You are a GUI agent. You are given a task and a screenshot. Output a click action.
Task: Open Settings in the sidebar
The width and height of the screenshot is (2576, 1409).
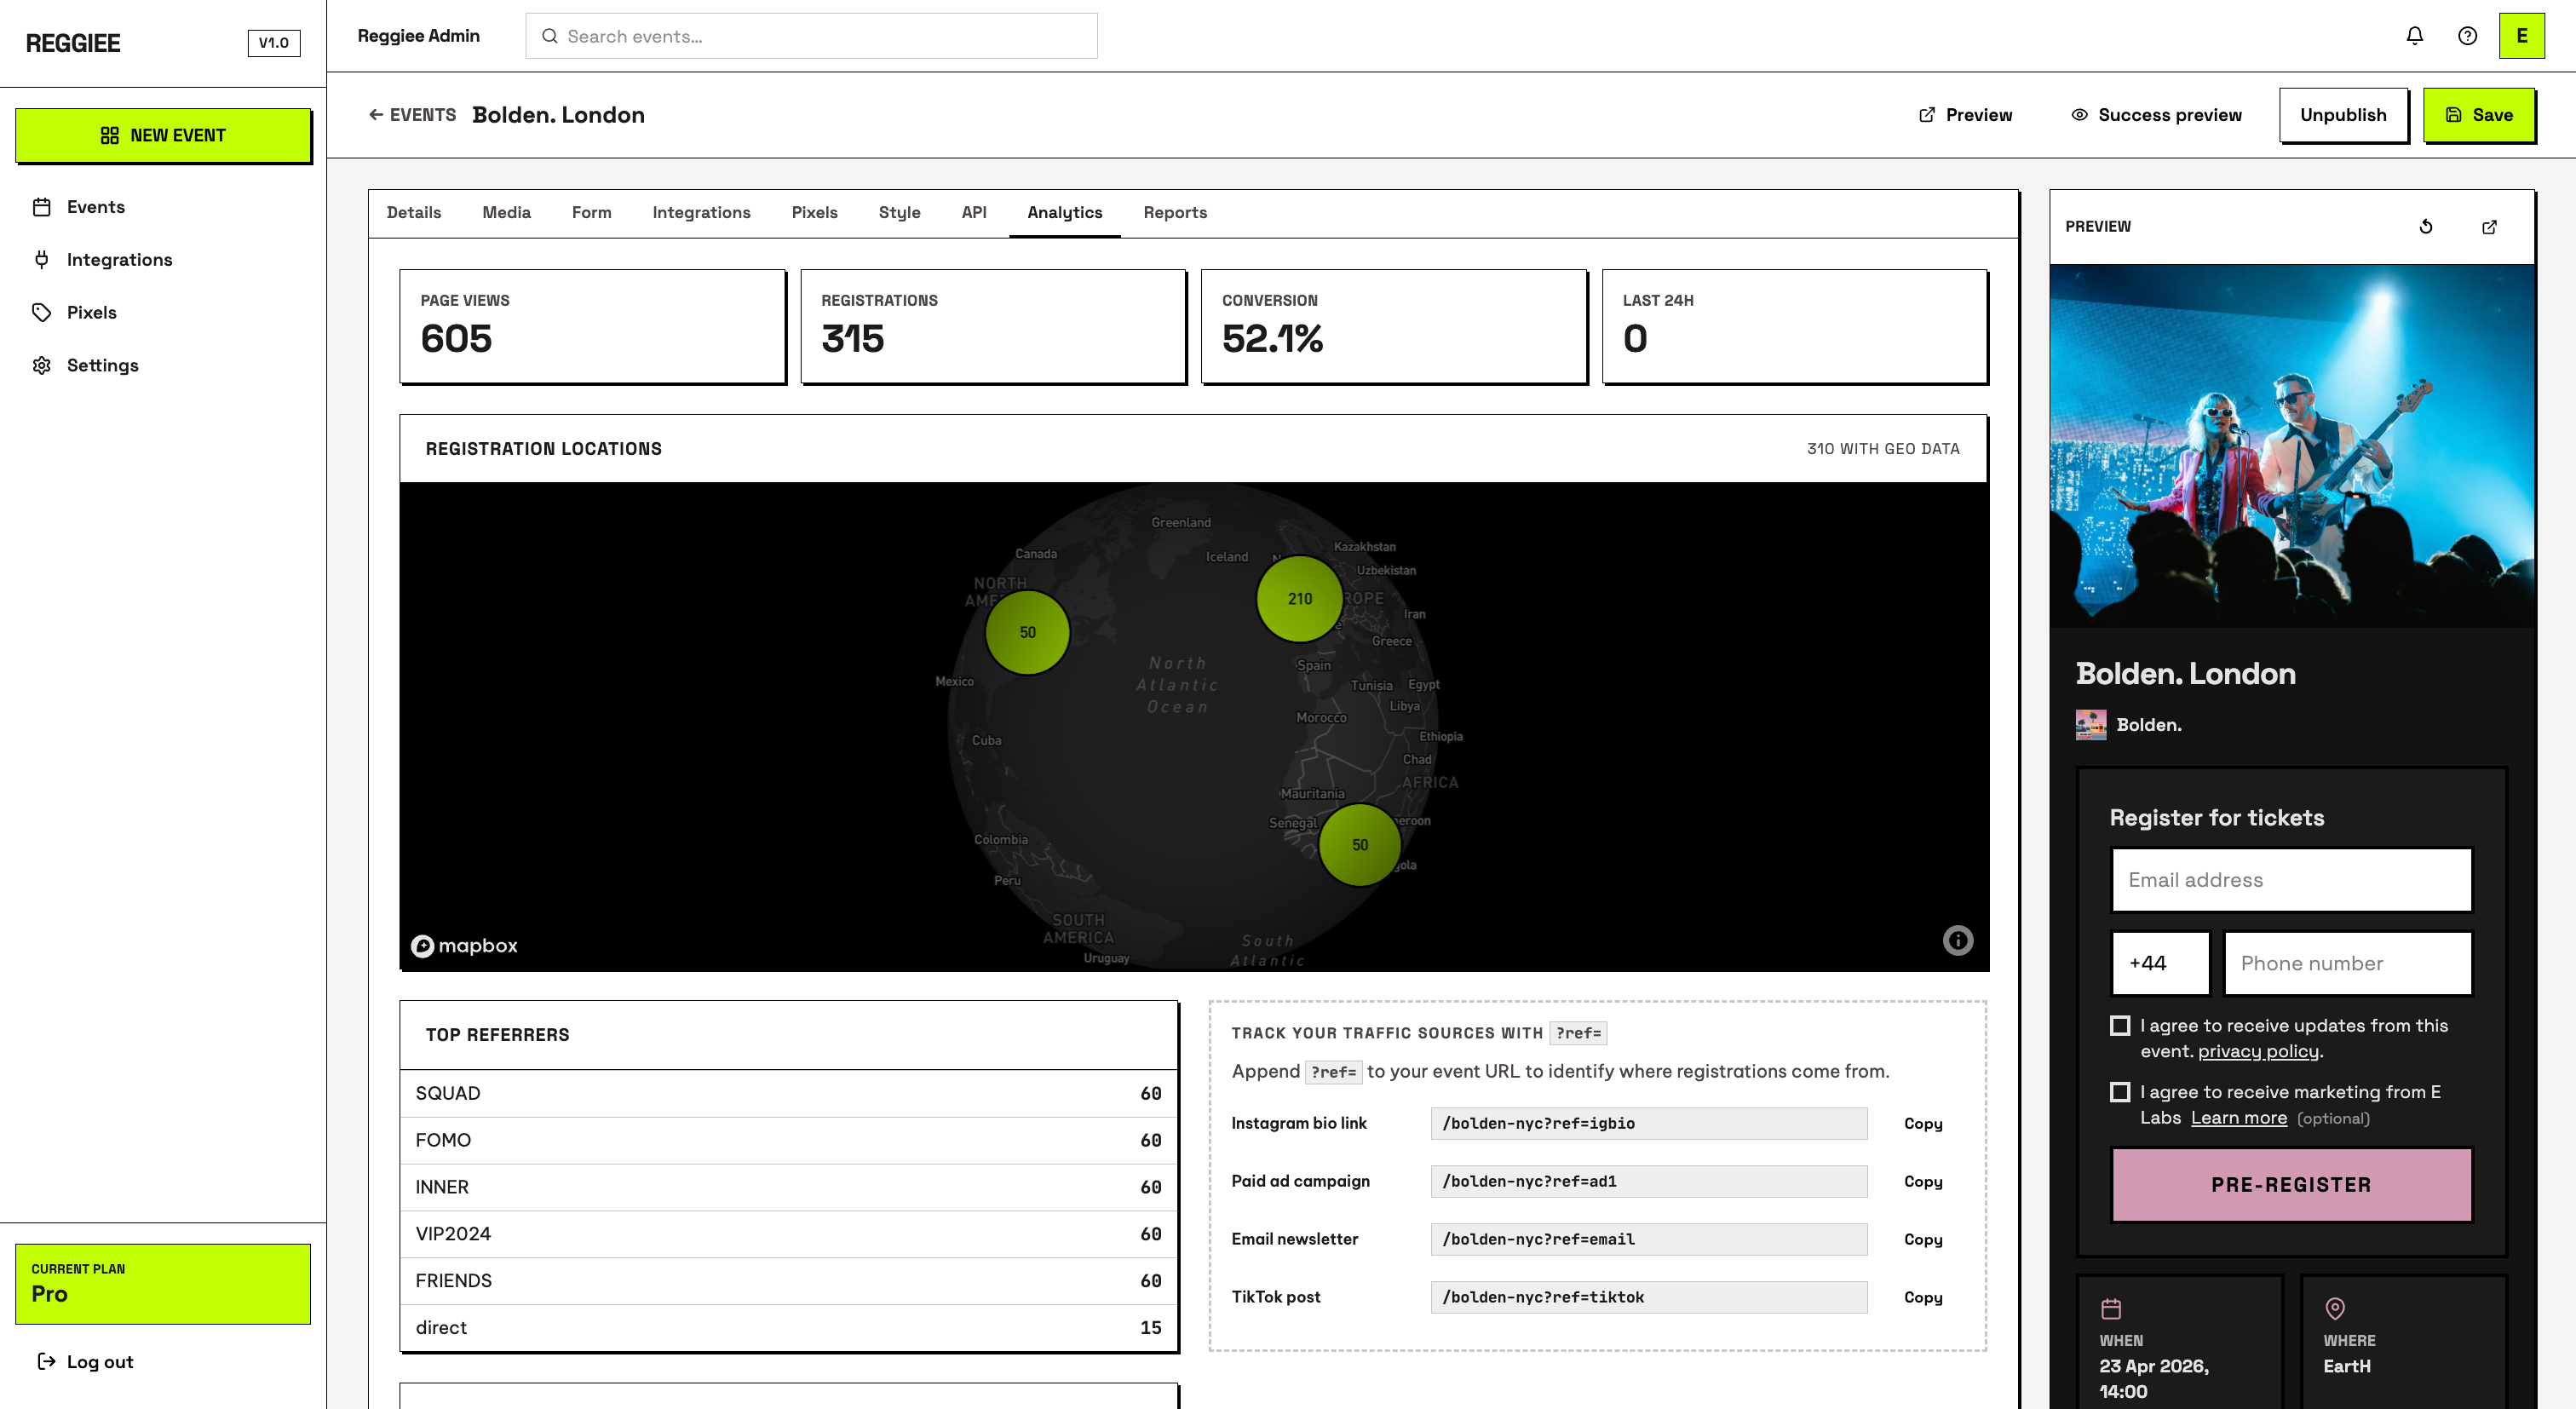click(102, 365)
